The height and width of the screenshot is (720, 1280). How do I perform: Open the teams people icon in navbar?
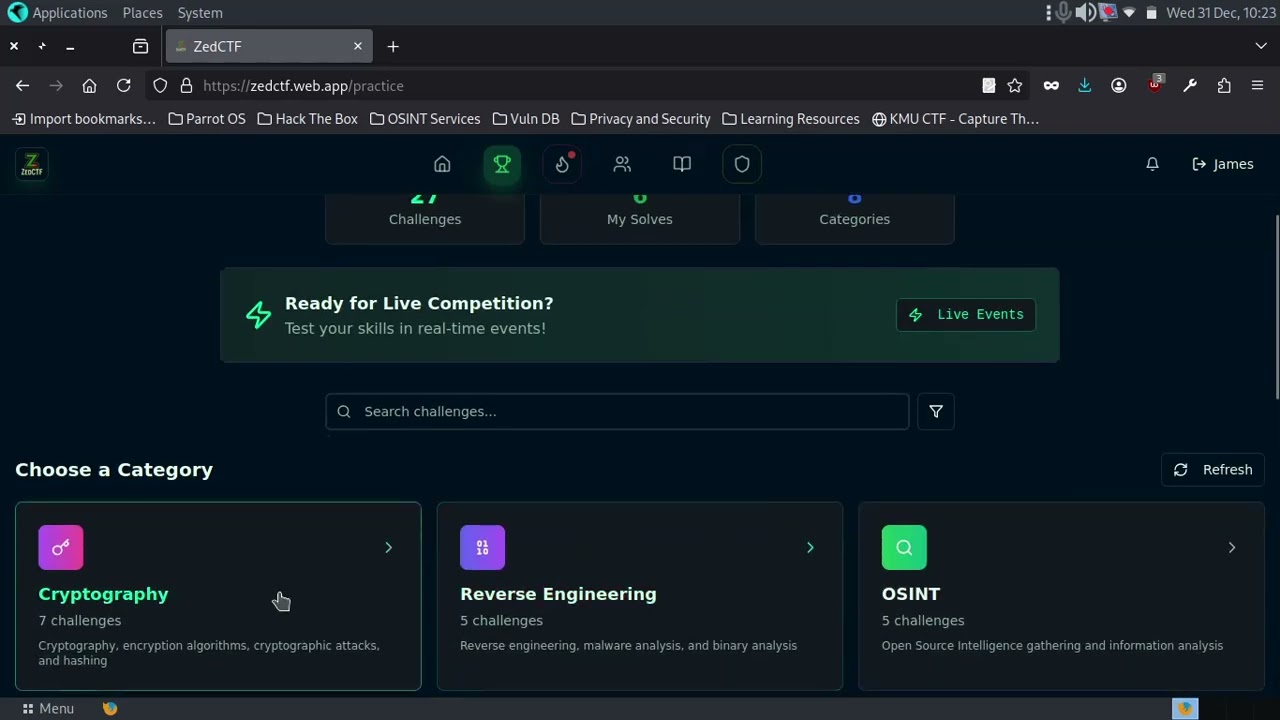(622, 164)
